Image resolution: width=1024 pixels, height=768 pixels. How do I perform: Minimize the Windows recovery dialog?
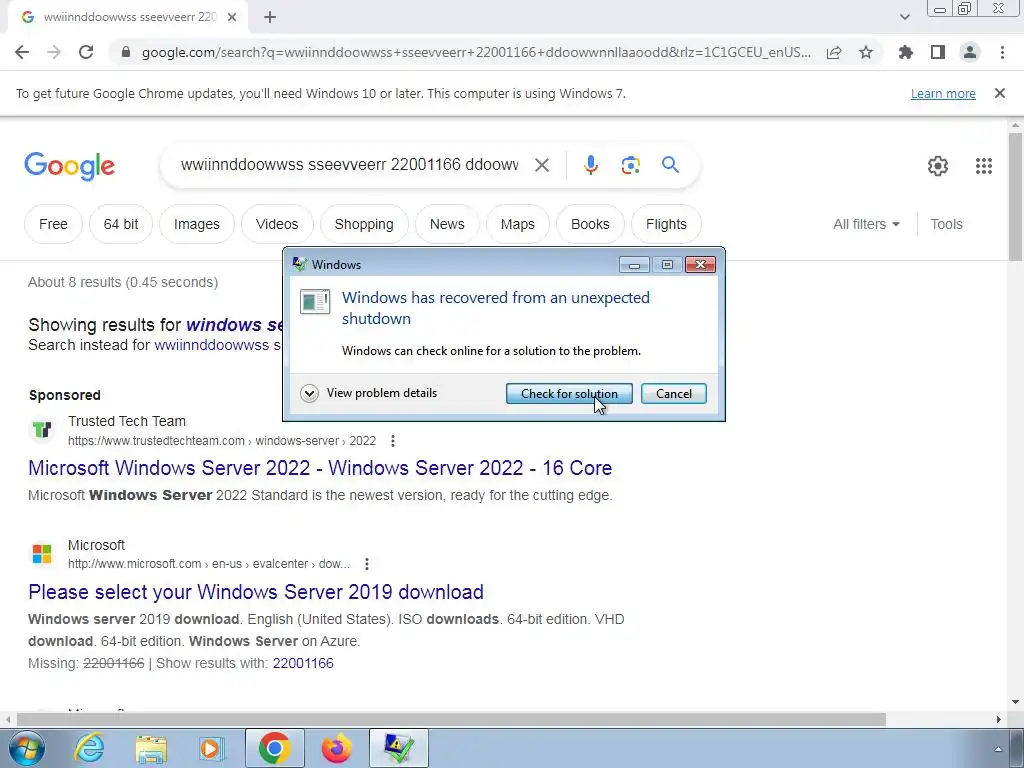[x=633, y=264]
